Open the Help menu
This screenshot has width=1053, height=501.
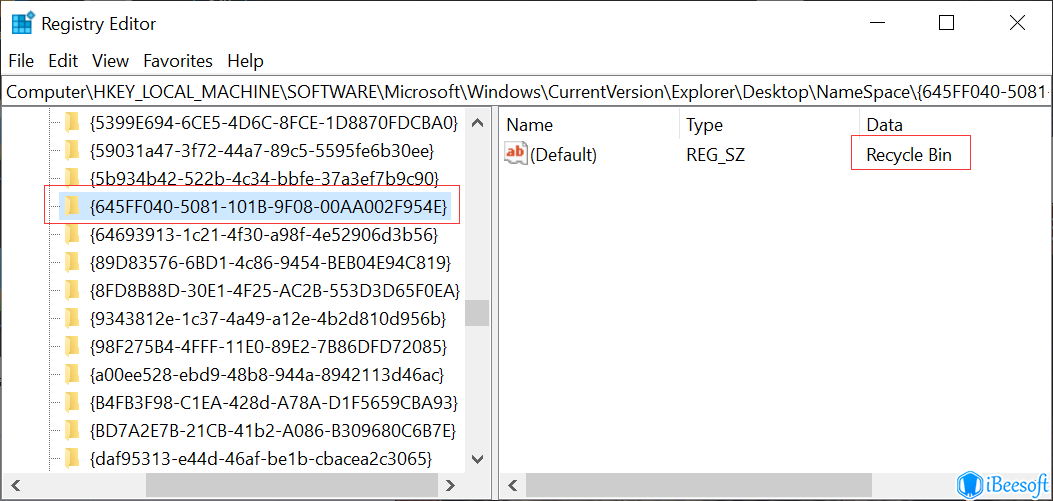pos(245,61)
